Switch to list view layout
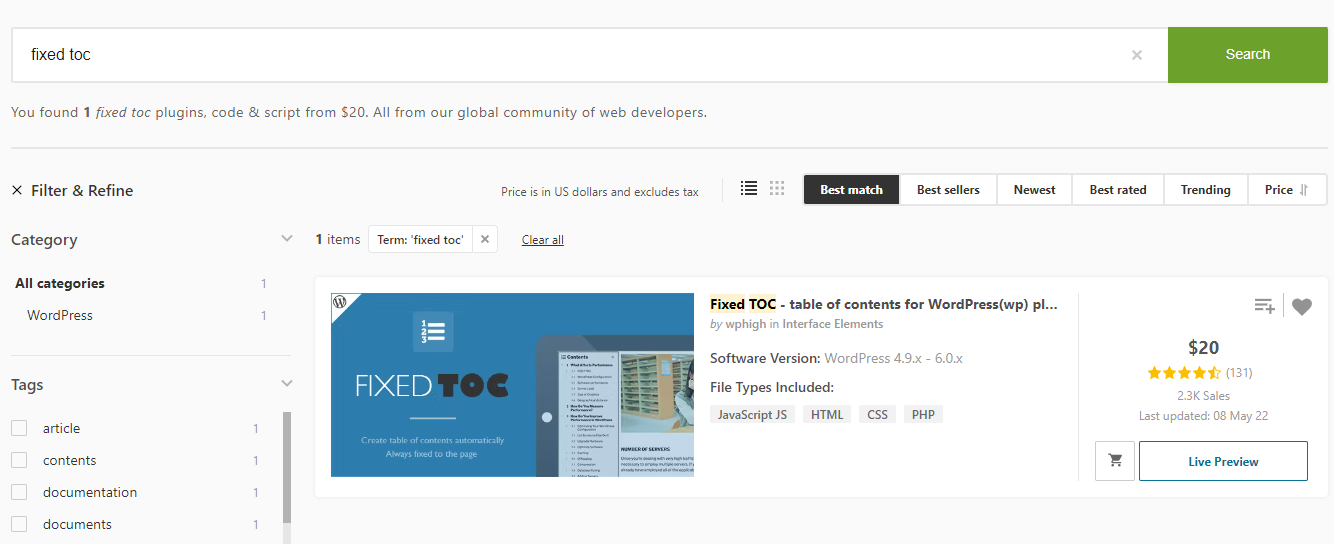 (x=749, y=188)
